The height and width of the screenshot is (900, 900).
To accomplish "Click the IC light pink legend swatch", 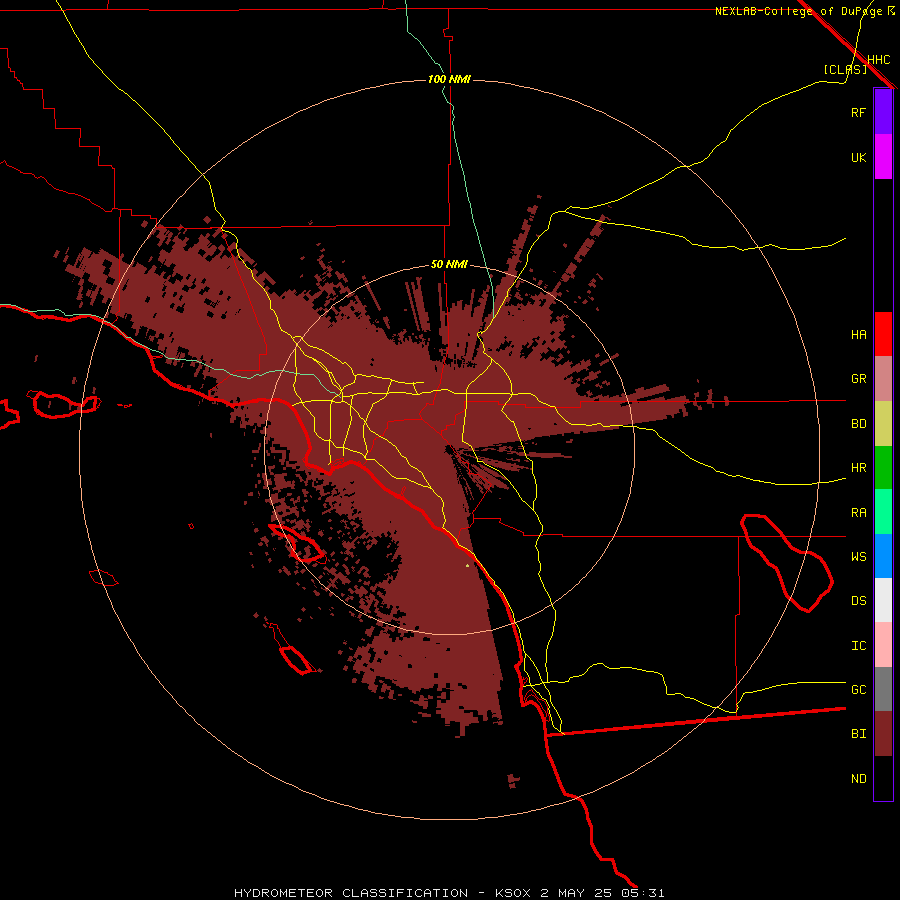I will (x=883, y=645).
